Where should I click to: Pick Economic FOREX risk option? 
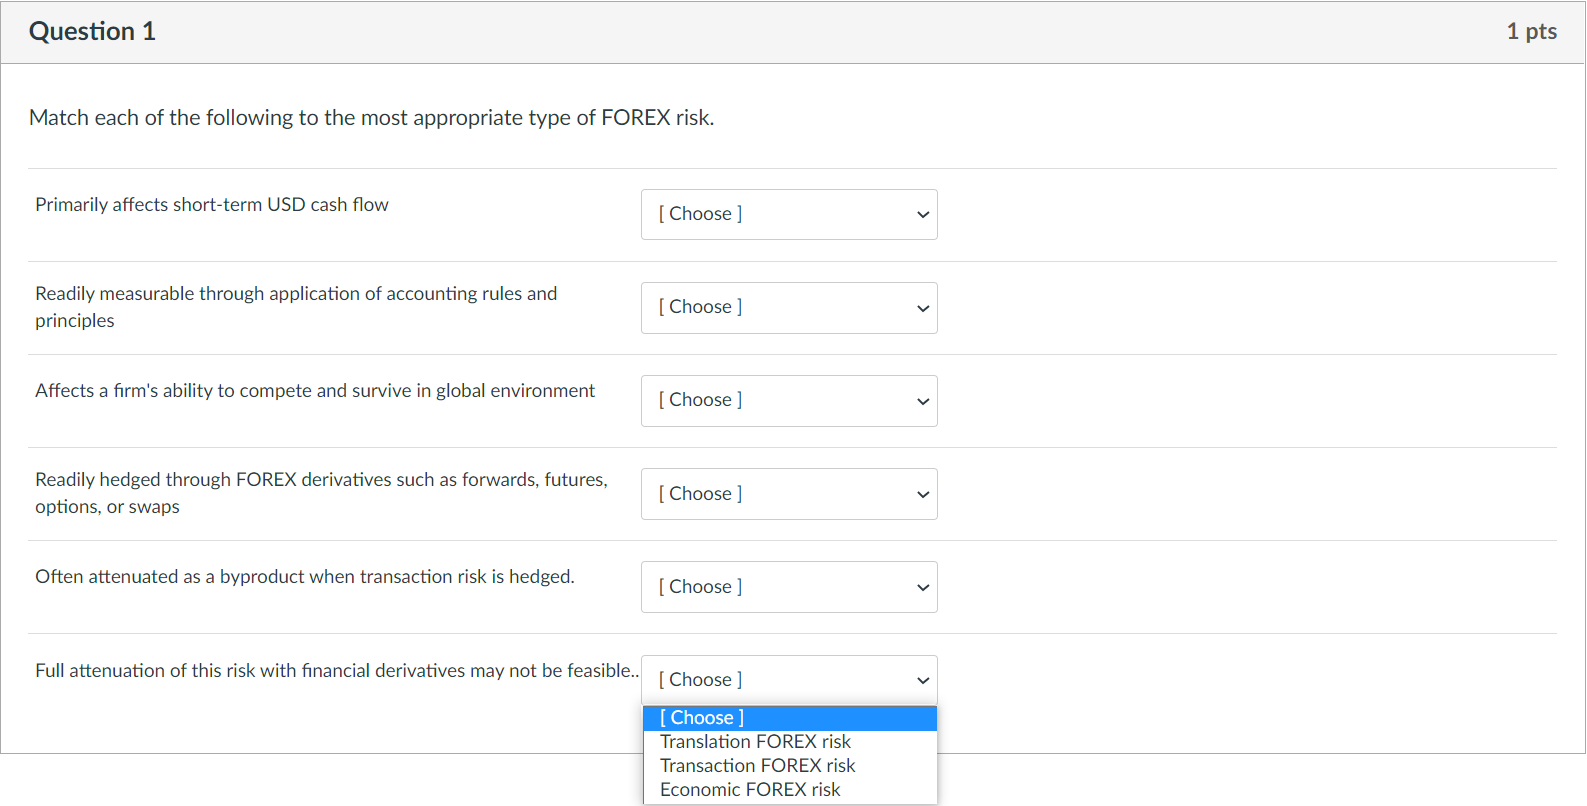(790, 790)
